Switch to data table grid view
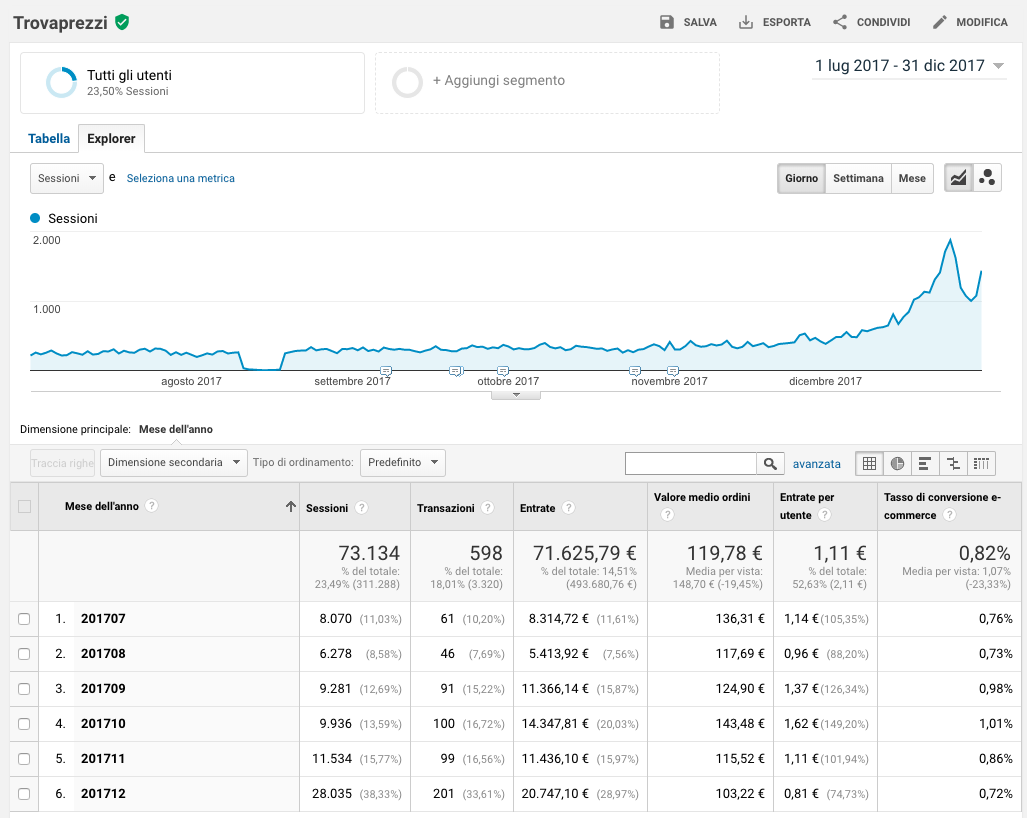Viewport: 1027px width, 818px height. pyautogui.click(x=869, y=464)
